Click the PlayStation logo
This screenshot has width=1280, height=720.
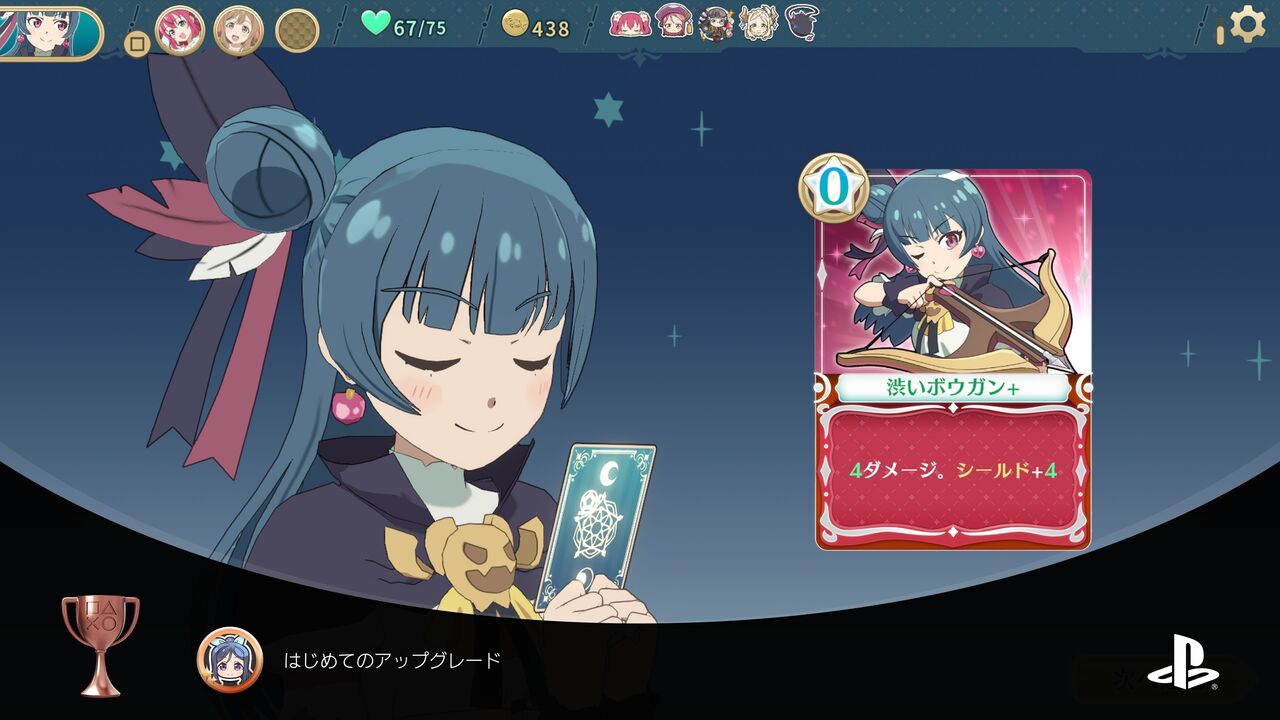pos(1183,666)
